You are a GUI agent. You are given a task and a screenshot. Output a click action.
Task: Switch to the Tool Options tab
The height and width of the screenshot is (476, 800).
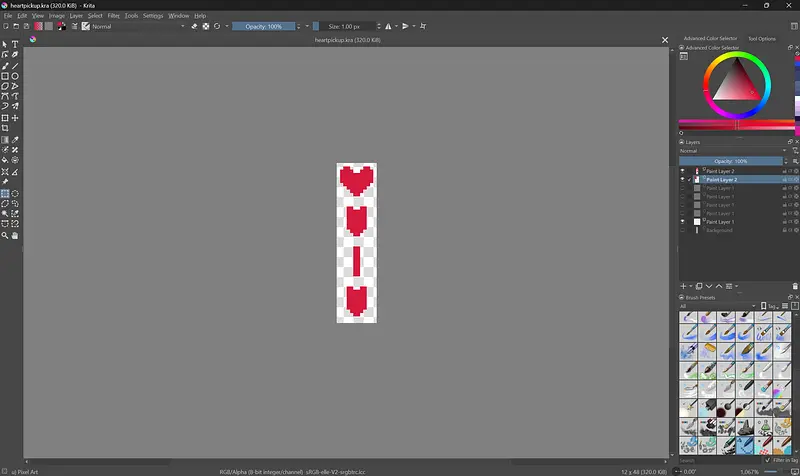pos(762,39)
